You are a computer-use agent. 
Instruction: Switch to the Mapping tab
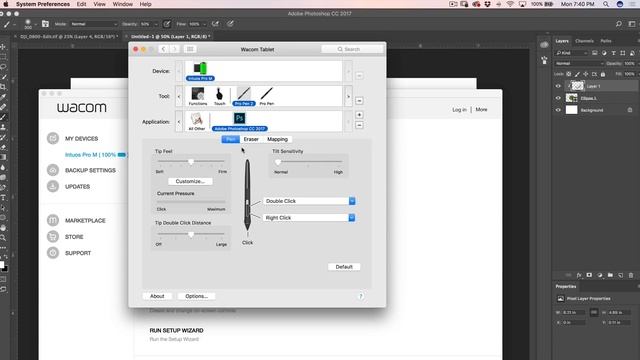click(x=278, y=139)
